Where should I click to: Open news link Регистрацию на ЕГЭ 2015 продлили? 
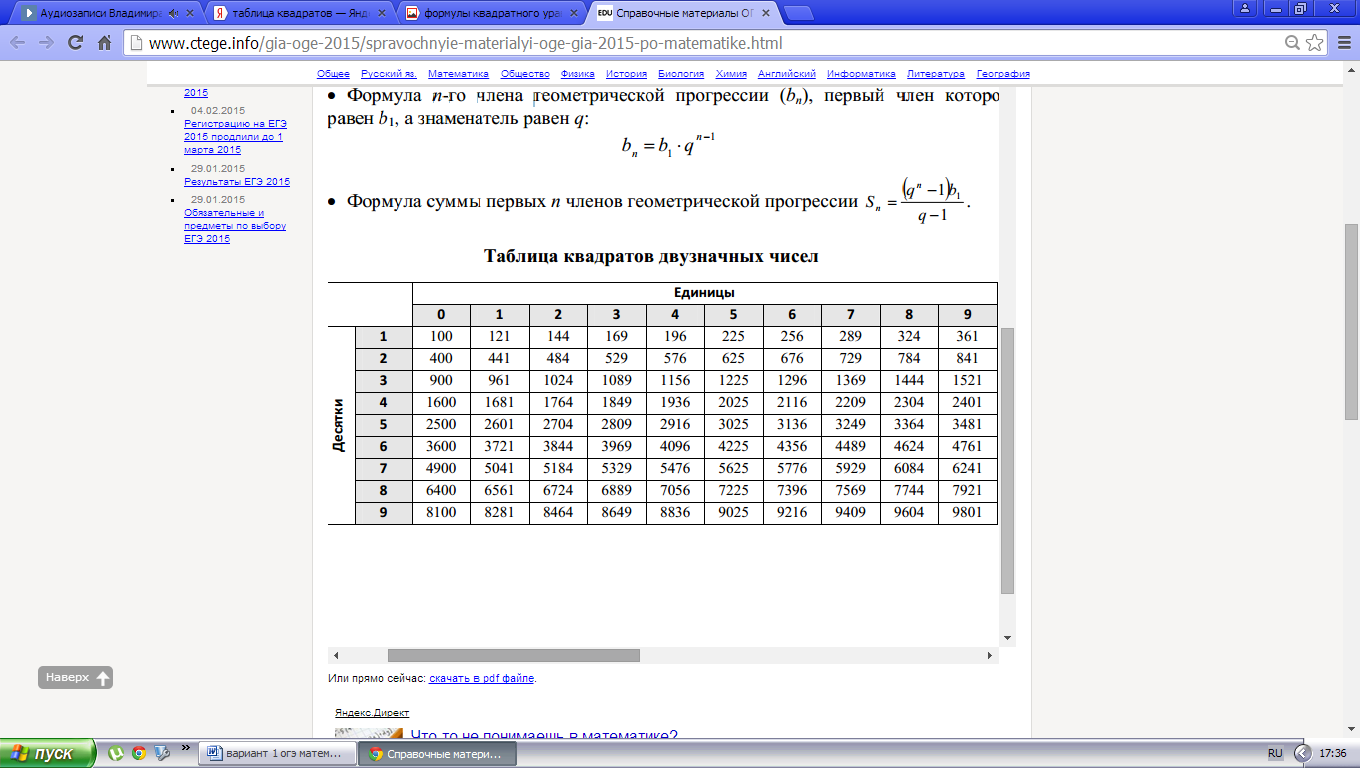click(x=234, y=136)
